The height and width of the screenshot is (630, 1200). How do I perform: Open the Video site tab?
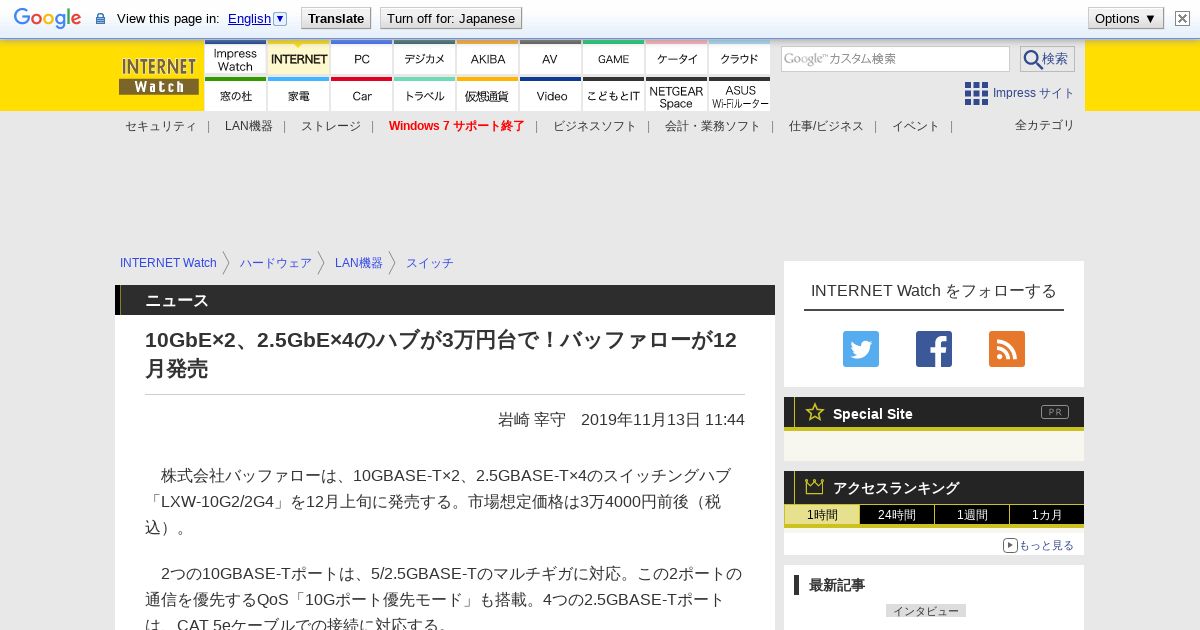[x=550, y=95]
